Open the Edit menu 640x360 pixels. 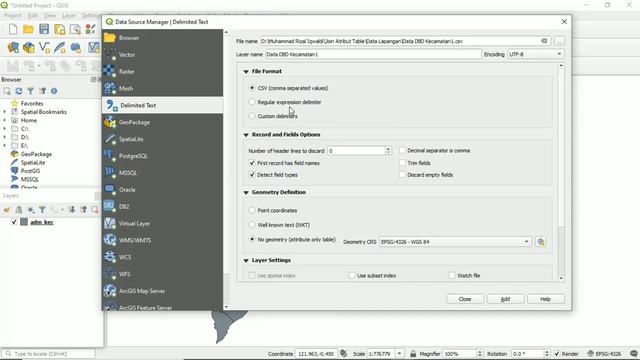point(33,16)
